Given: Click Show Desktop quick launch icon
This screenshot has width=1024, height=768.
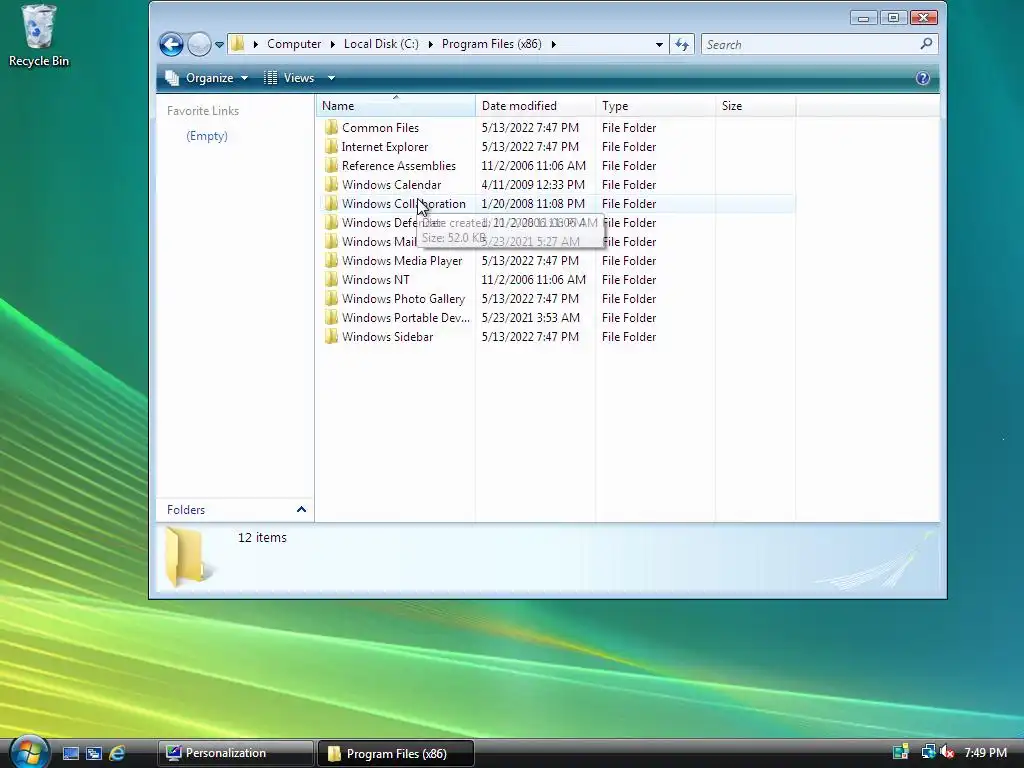Looking at the screenshot, I should point(71,753).
